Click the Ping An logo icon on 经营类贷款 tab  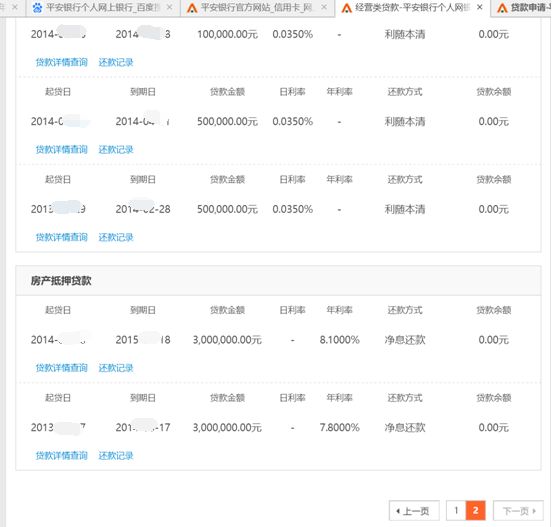point(347,8)
